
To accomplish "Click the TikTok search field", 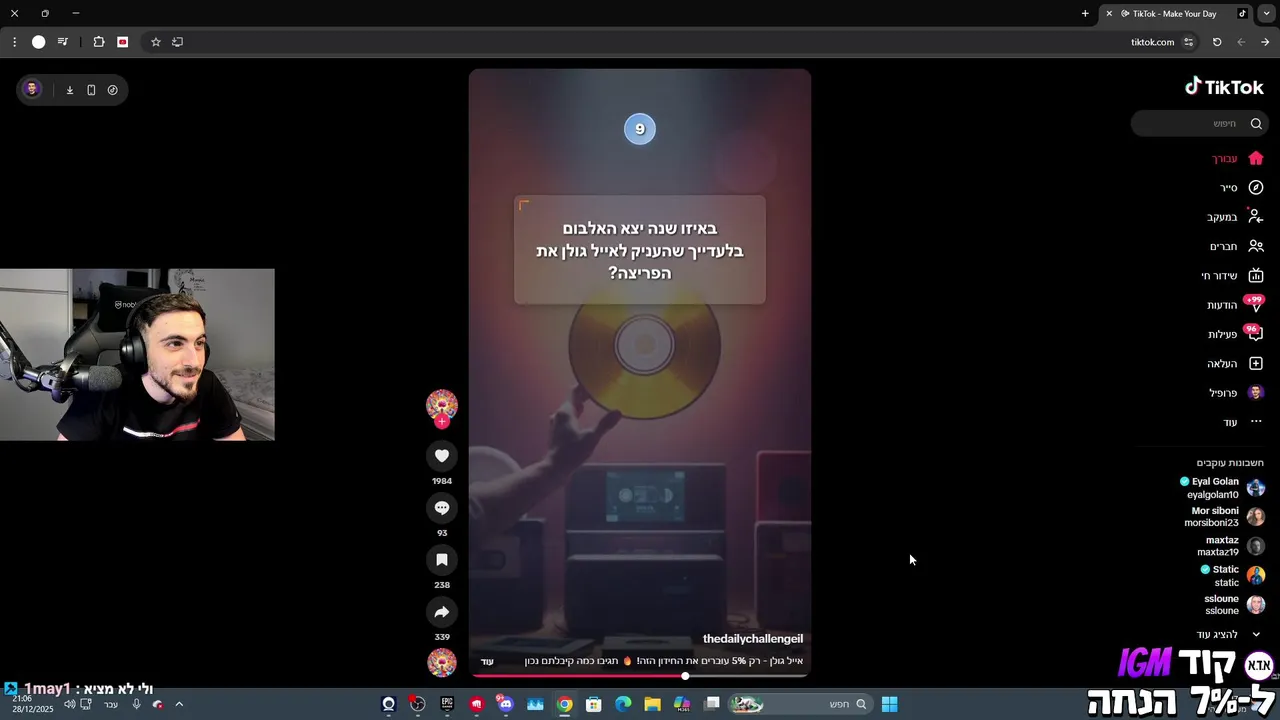I will click(1200, 123).
